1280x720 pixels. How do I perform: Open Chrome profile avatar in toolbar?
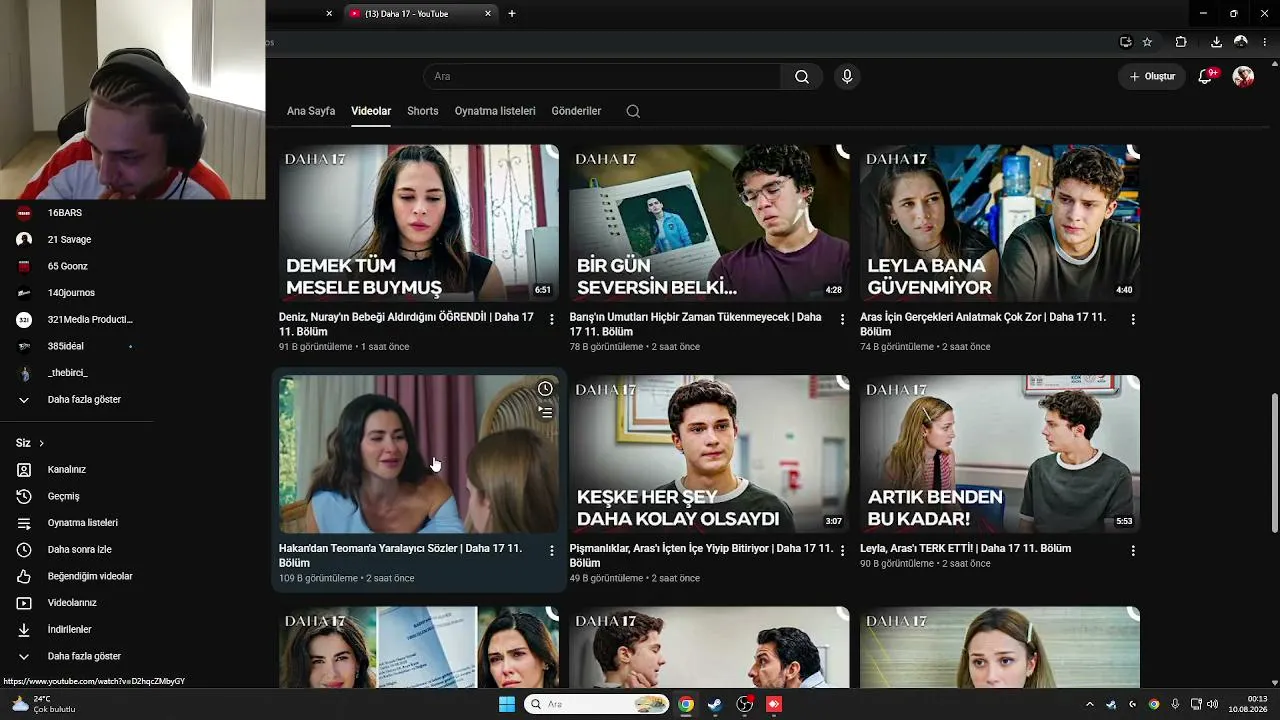point(1241,42)
